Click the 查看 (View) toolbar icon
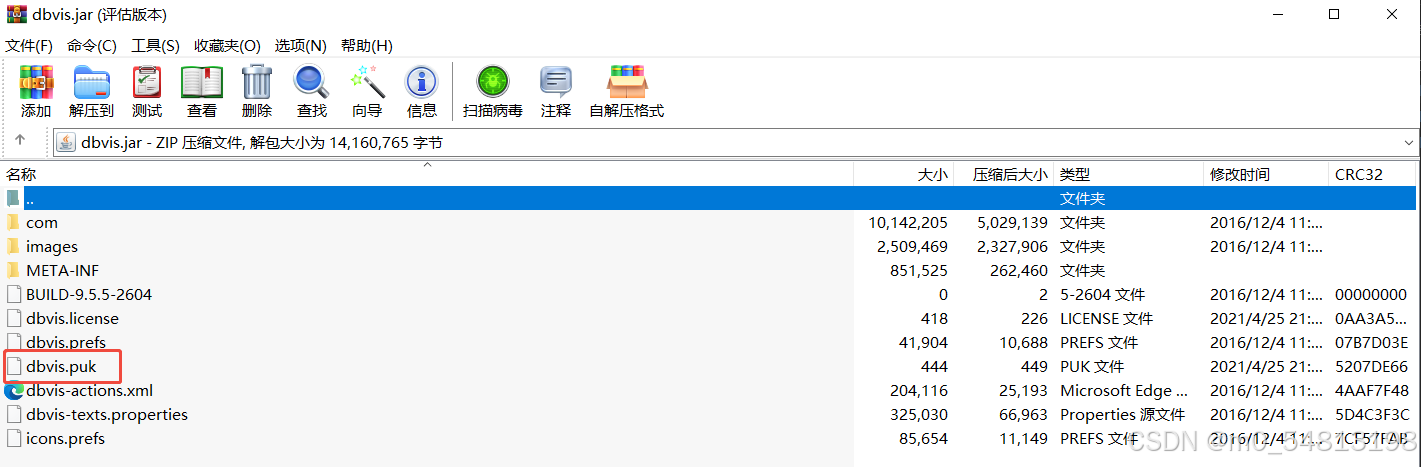The width and height of the screenshot is (1421, 467). pyautogui.click(x=201, y=82)
